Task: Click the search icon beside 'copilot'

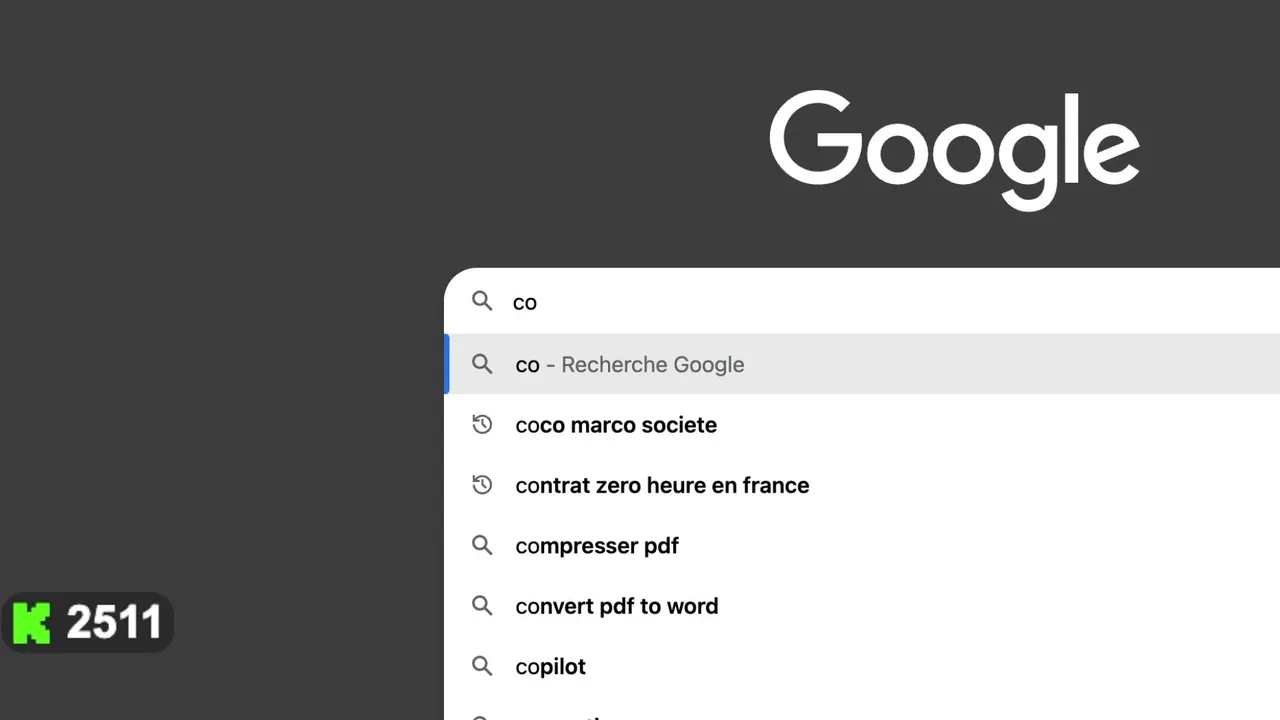Action: [x=482, y=666]
